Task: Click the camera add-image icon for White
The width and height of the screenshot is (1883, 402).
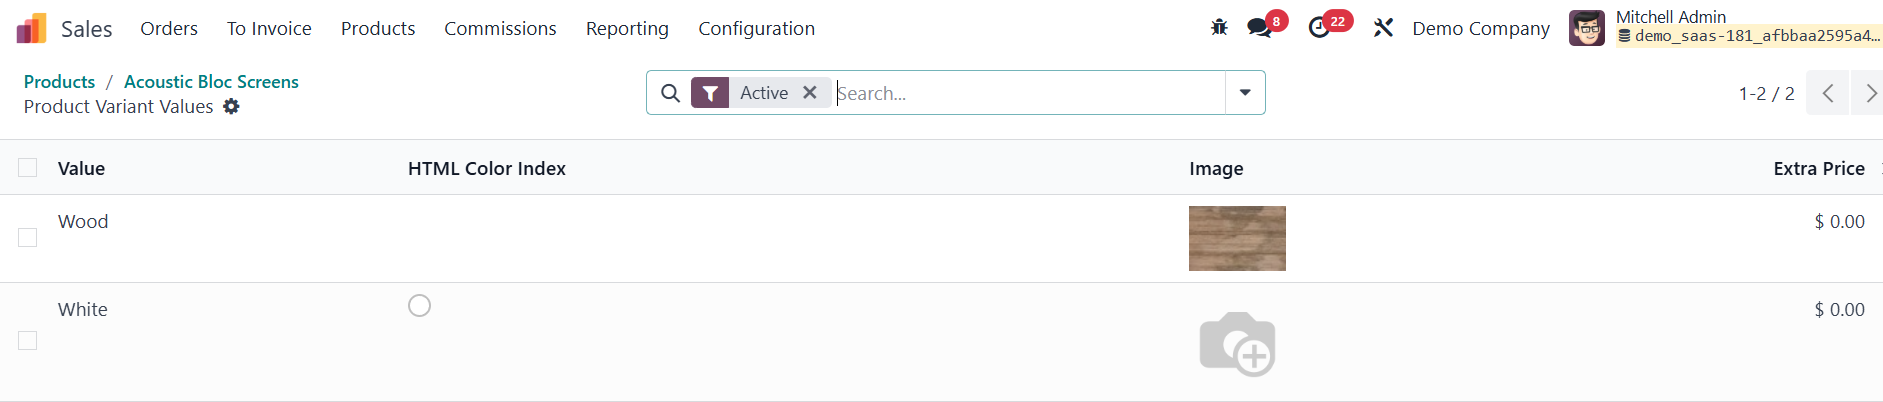Action: click(1237, 343)
